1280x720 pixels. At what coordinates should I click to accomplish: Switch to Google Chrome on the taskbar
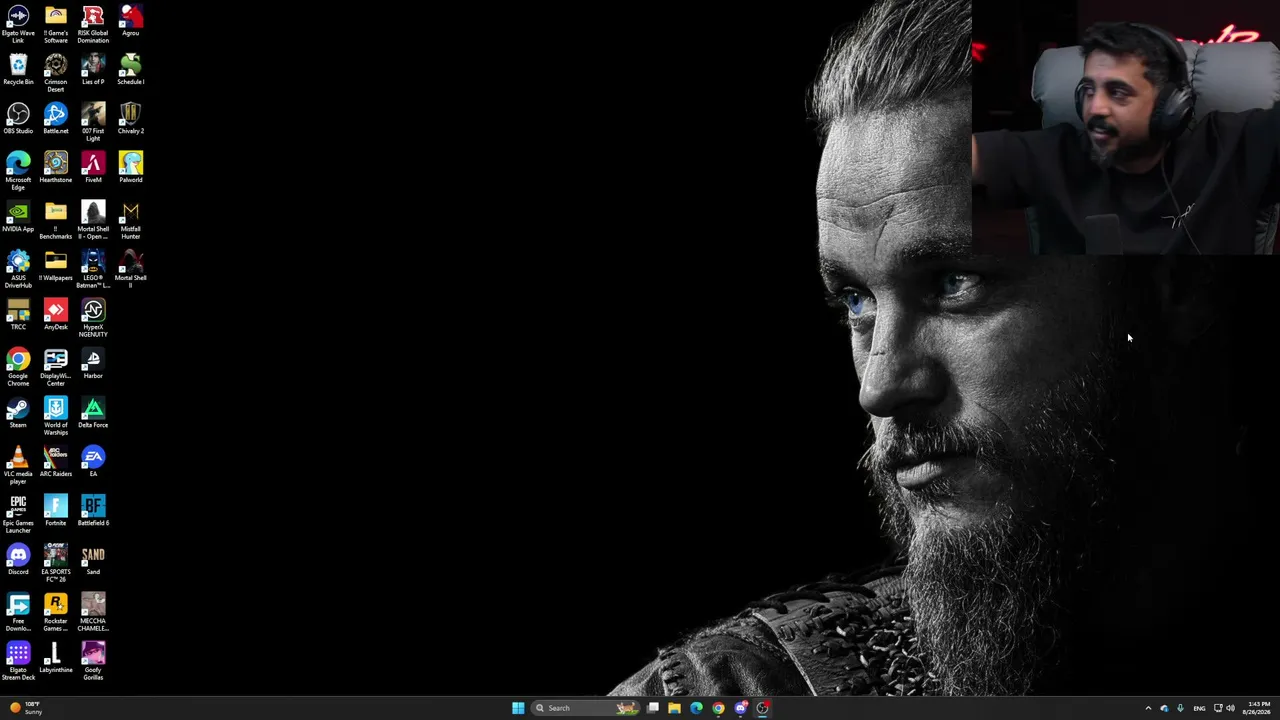718,708
